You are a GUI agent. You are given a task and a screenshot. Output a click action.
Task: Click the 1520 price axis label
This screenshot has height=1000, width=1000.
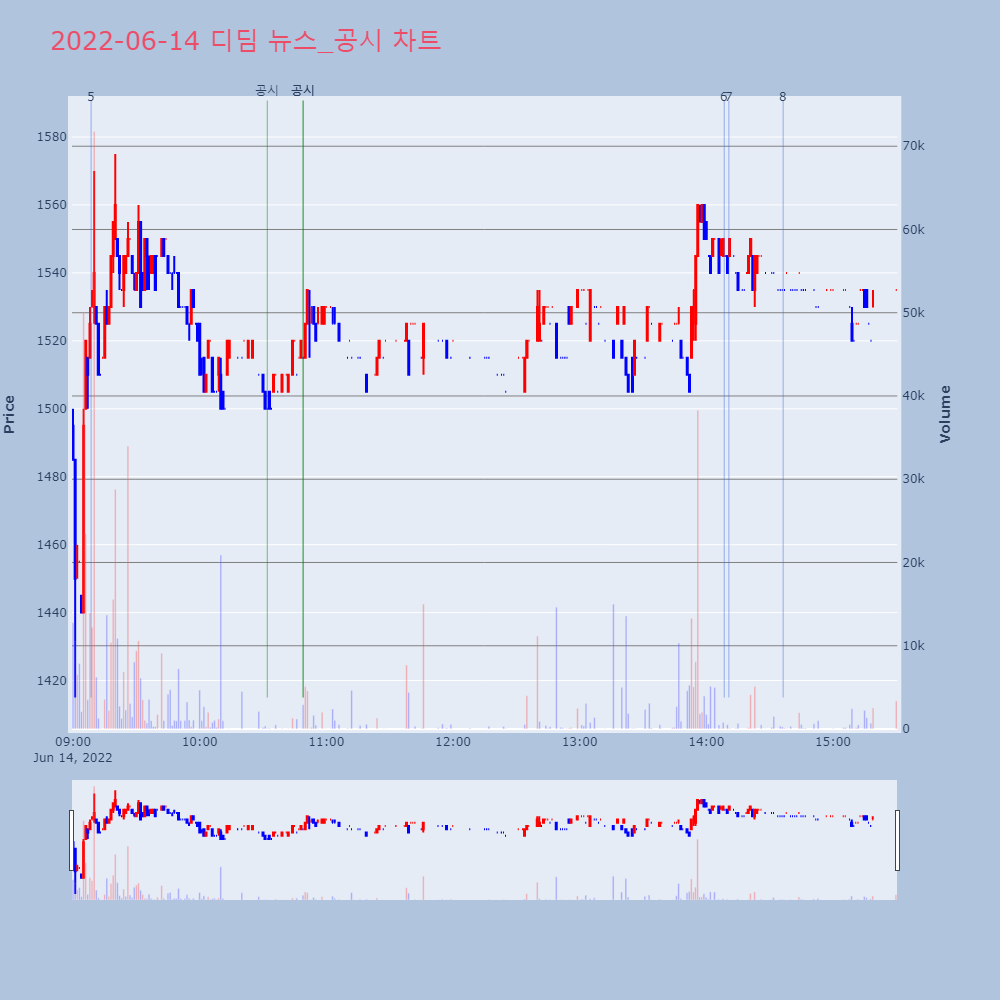52,341
